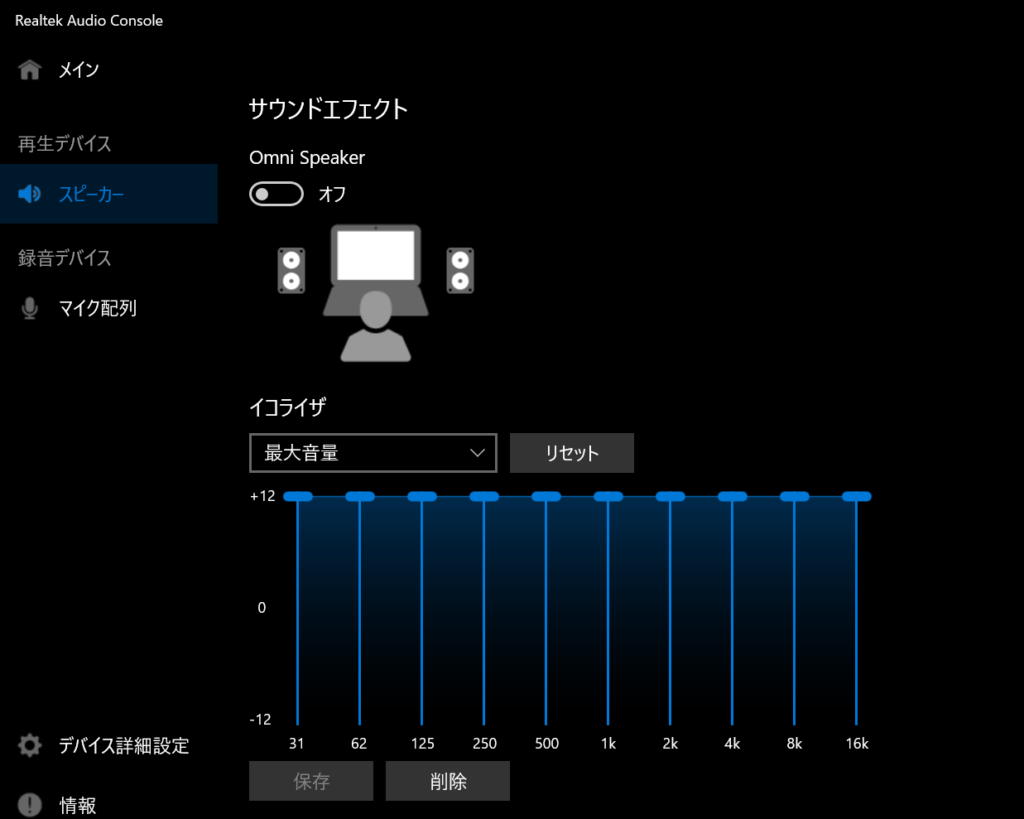Viewport: 1024px width, 819px height.
Task: Open the メイン page
Action: [108, 69]
